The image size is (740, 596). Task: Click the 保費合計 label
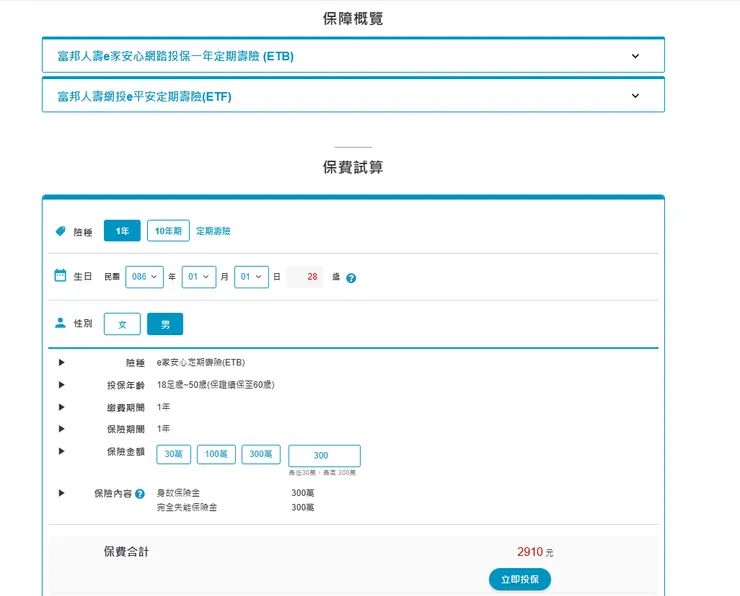click(126, 552)
